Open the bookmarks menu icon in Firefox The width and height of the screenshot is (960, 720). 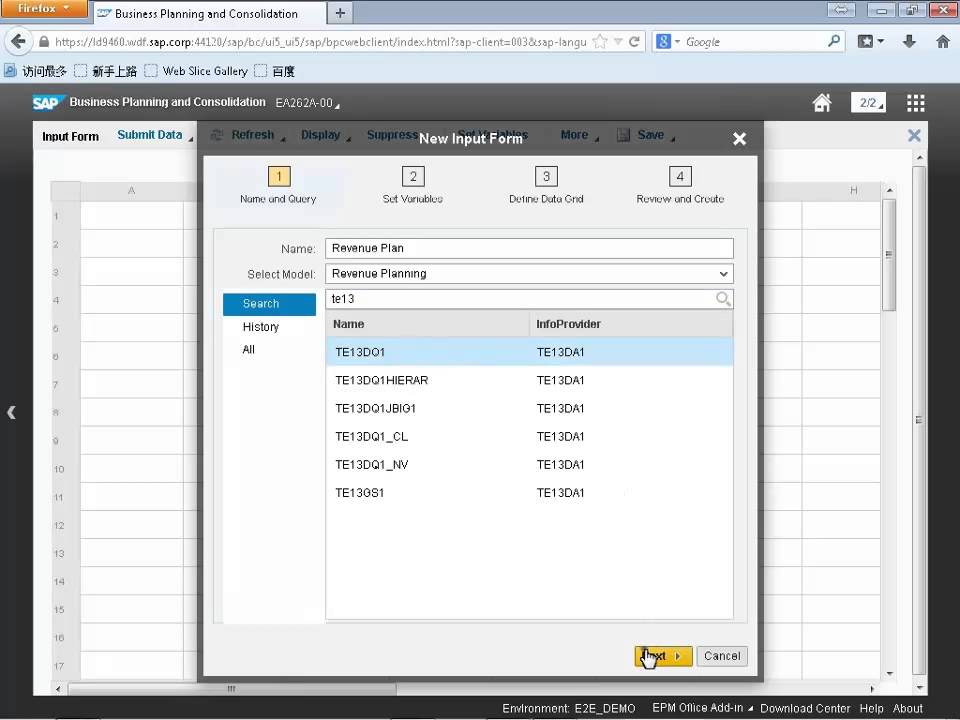[870, 42]
